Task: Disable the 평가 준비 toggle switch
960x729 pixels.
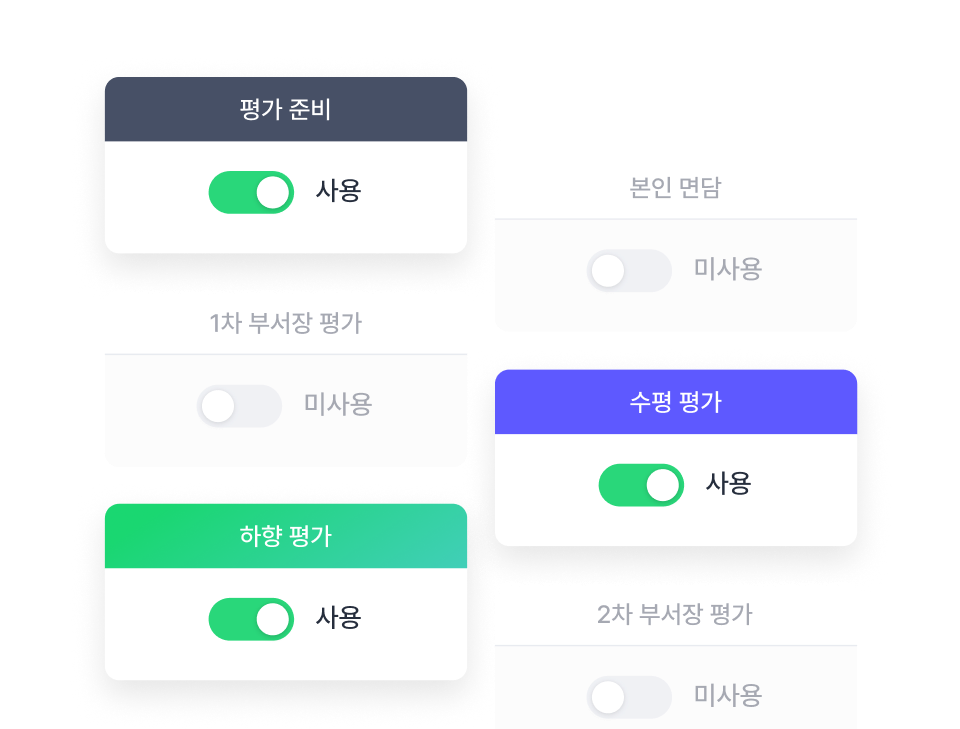Action: pos(251,192)
